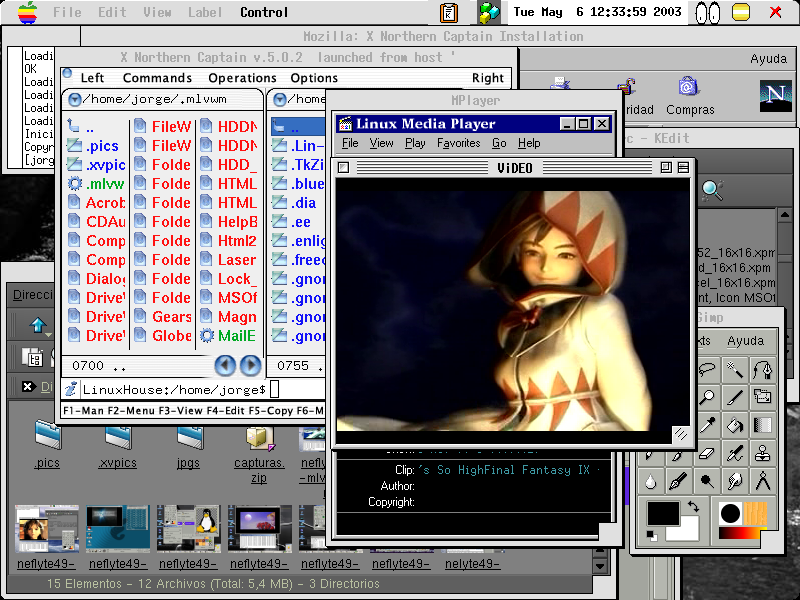Select the GIMP bezier paths pen tool
Viewport: 800px width, 600px height.
[762, 369]
